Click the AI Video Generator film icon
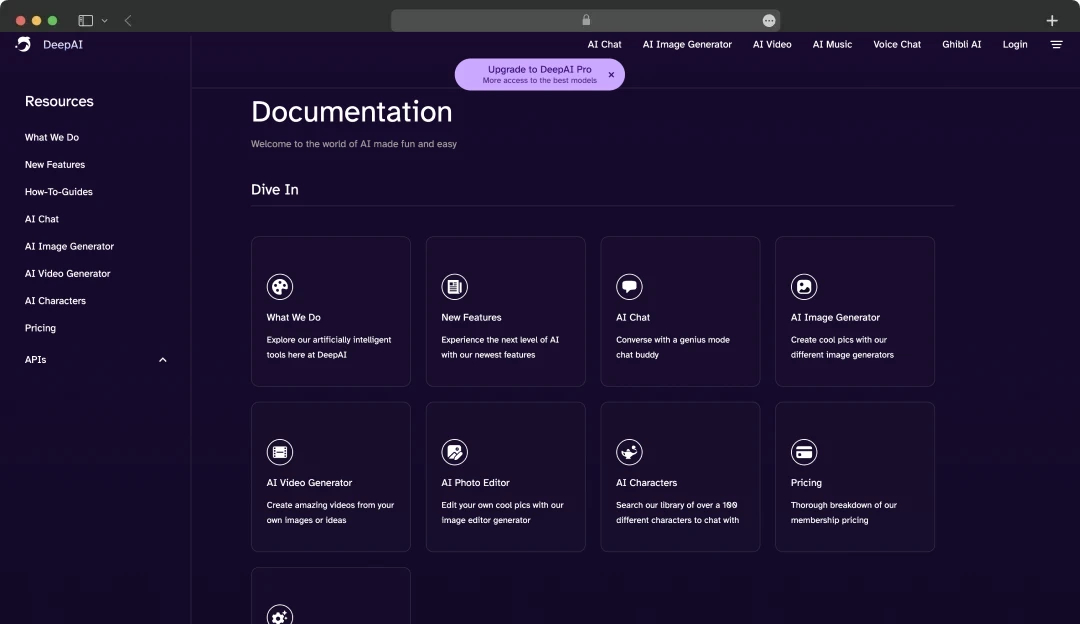Screen dimensions: 1080x624 (x=280, y=451)
